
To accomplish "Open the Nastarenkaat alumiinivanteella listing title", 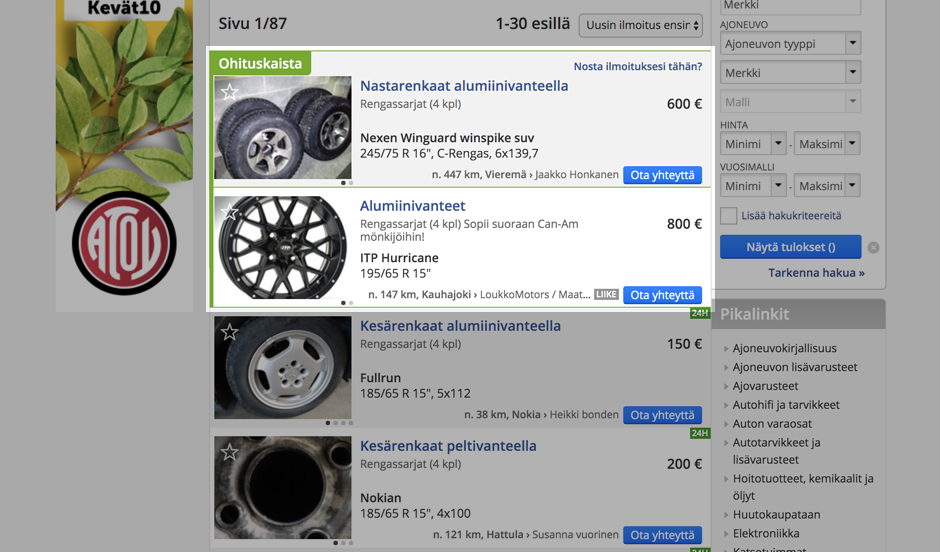I will pyautogui.click(x=464, y=86).
